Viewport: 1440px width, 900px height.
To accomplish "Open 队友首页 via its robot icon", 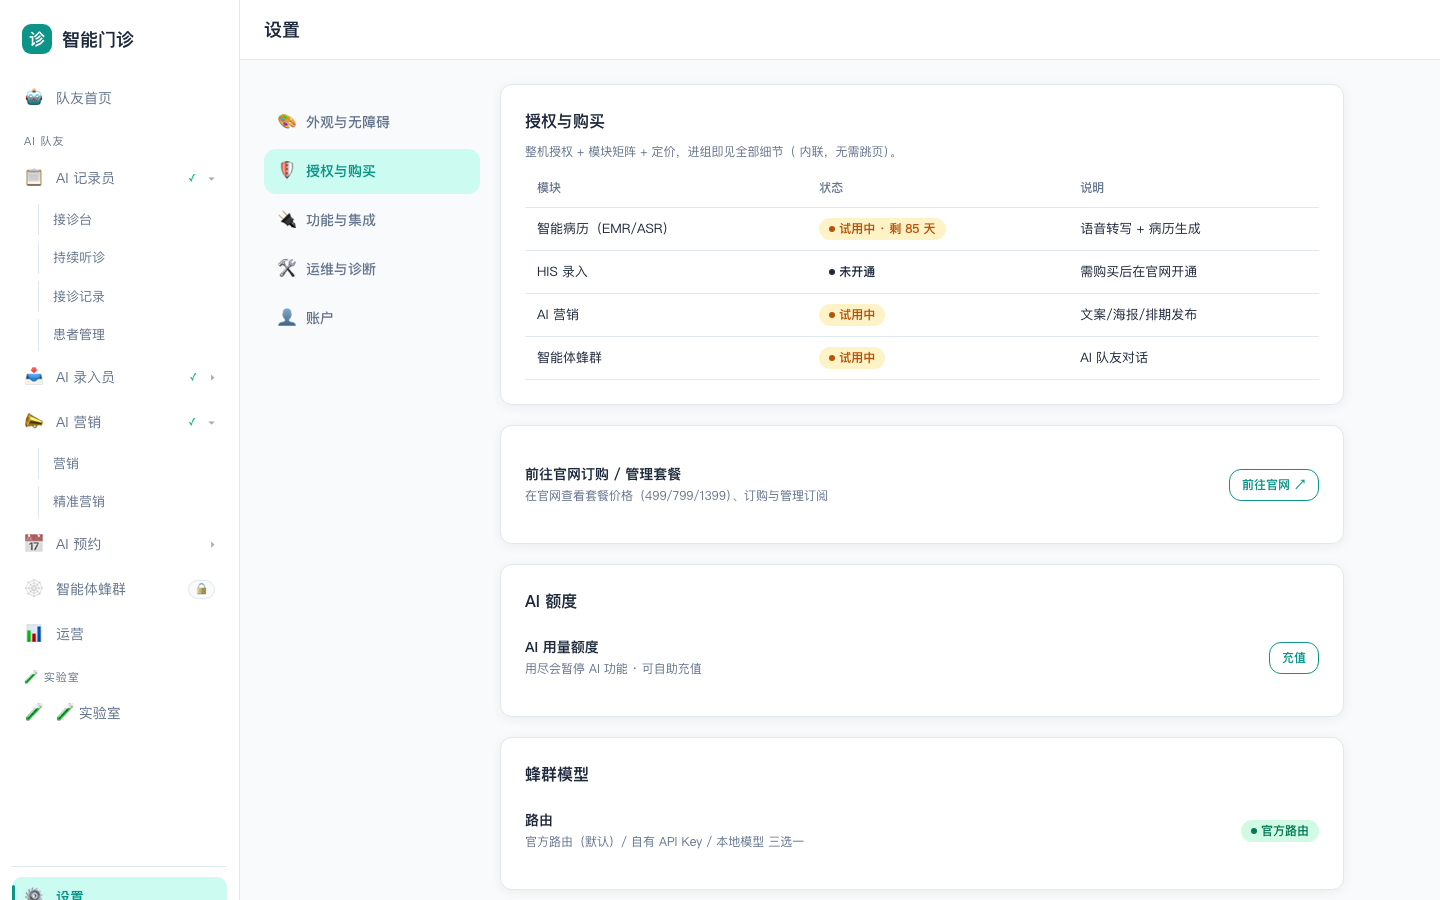I will click(34, 97).
